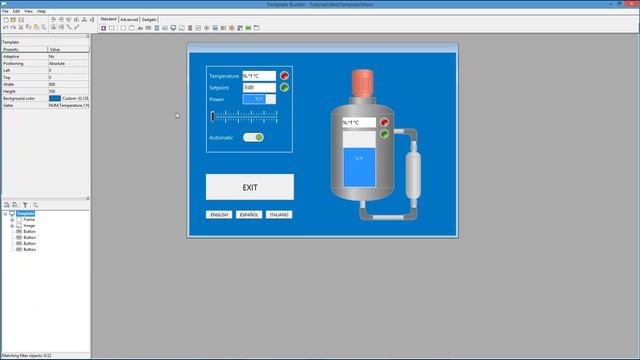Click the Temperature value field in the frame
Image resolution: width=640 pixels, height=360 pixels.
click(x=259, y=76)
